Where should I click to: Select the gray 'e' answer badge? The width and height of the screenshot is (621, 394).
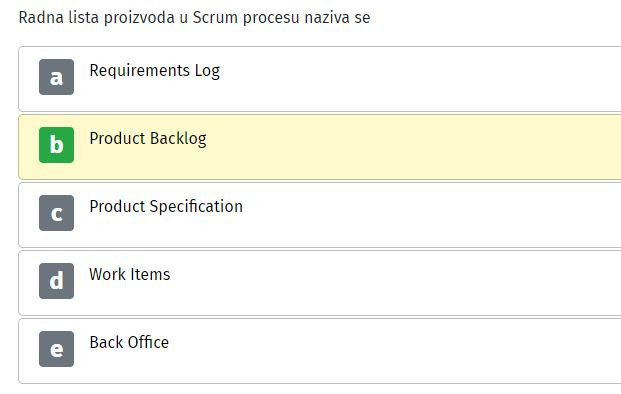pos(56,349)
